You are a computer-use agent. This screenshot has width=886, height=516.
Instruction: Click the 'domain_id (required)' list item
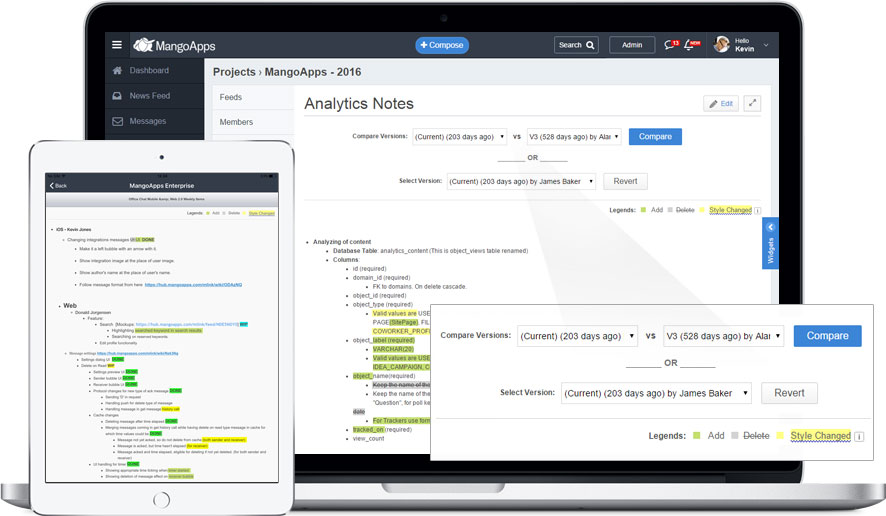pos(381,278)
